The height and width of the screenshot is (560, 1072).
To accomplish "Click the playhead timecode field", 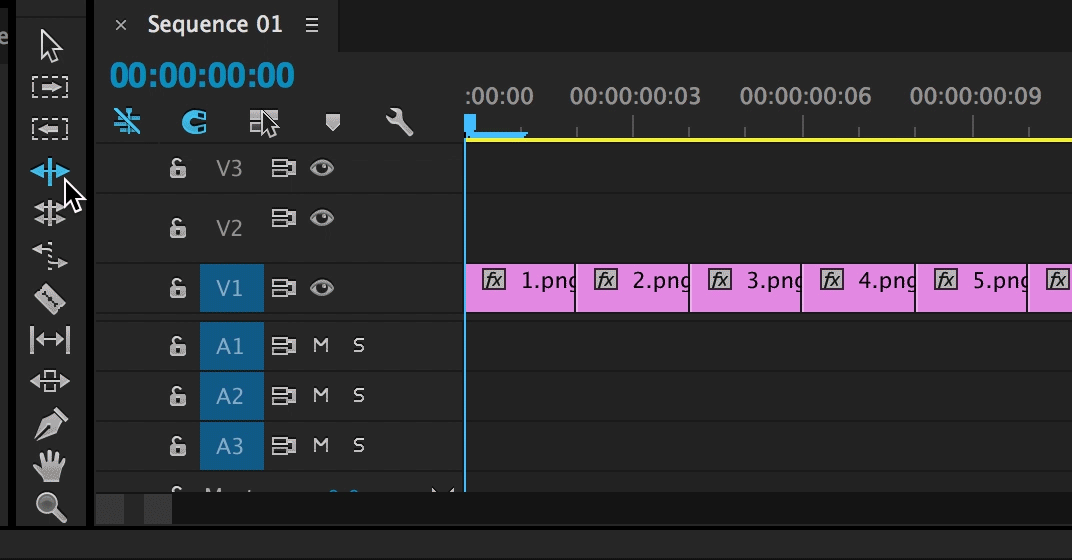I will 202,75.
